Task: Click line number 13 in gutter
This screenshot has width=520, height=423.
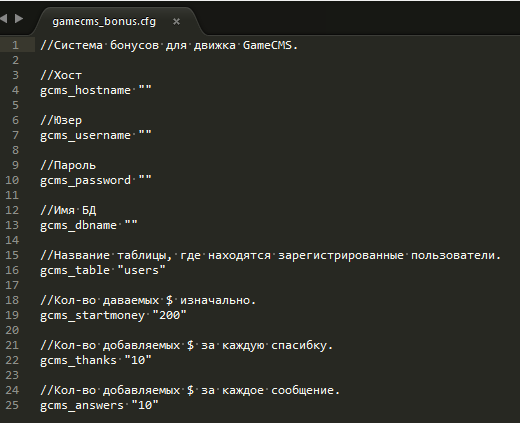Action: tap(12, 225)
